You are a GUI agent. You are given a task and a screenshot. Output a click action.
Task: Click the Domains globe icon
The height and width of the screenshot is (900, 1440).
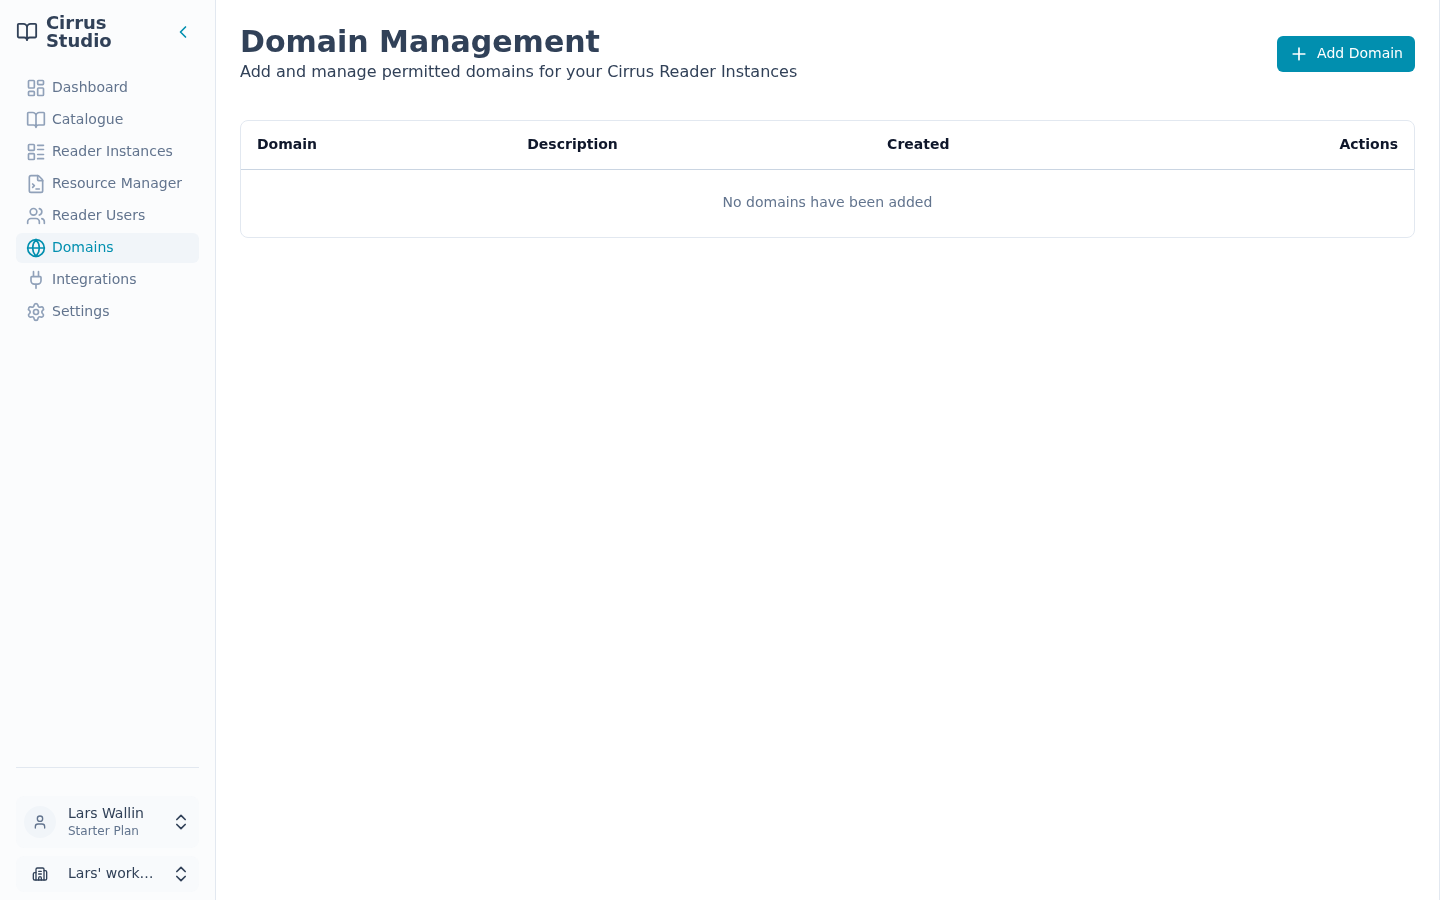pyautogui.click(x=36, y=248)
